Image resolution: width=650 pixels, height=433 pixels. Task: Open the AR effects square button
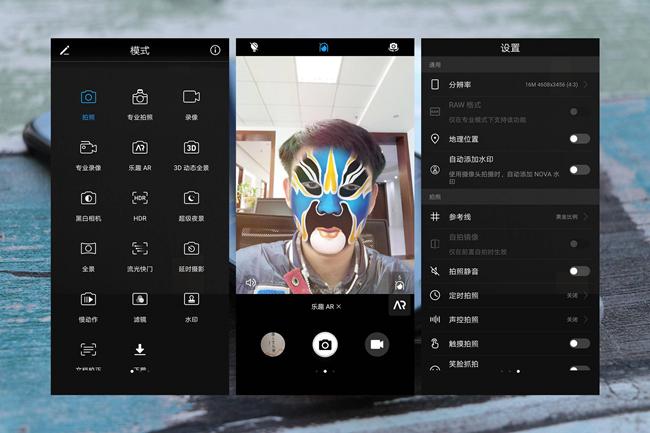click(400, 305)
